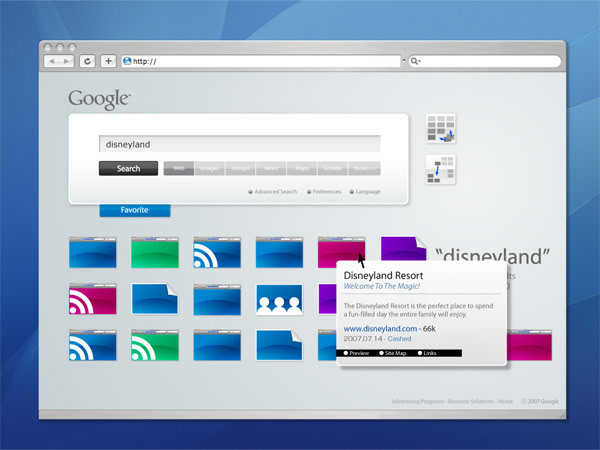600x450 pixels.
Task: Click the Google logo
Action: [x=99, y=99]
